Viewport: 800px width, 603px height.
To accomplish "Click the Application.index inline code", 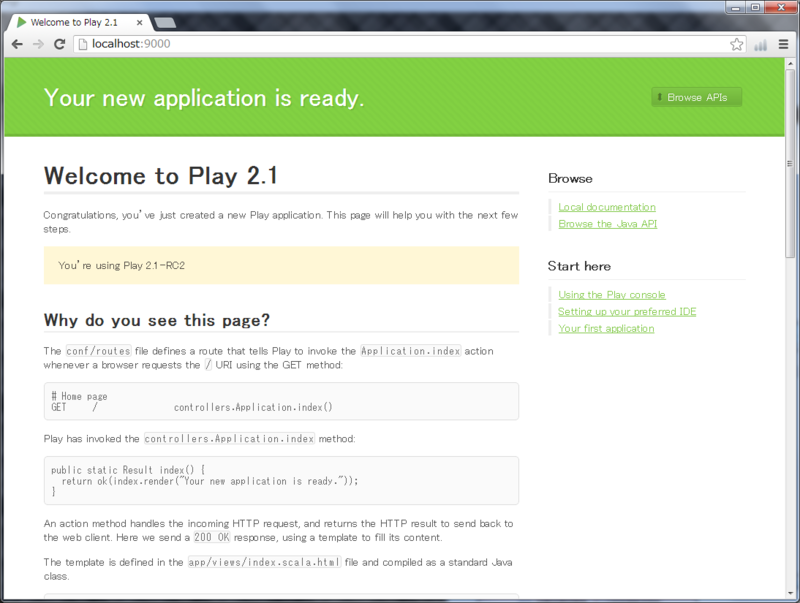I will tap(411, 351).
